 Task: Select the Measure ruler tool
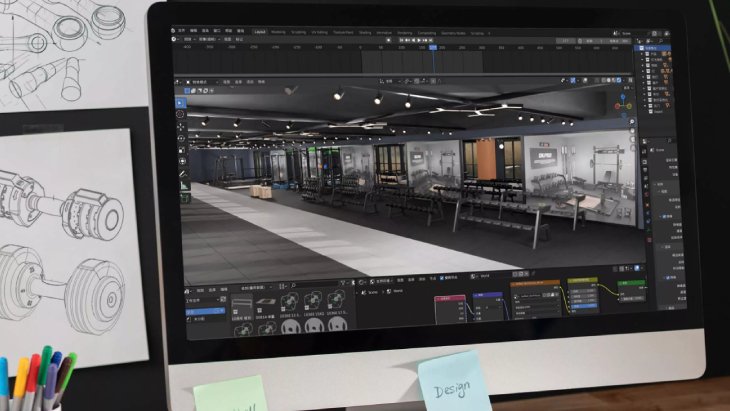pyautogui.click(x=182, y=185)
